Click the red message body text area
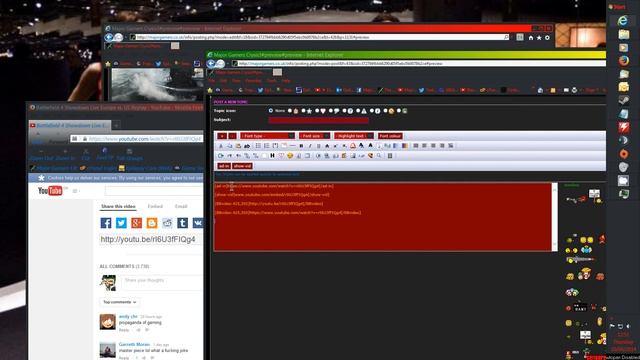The width and height of the screenshot is (640, 360). 382,217
